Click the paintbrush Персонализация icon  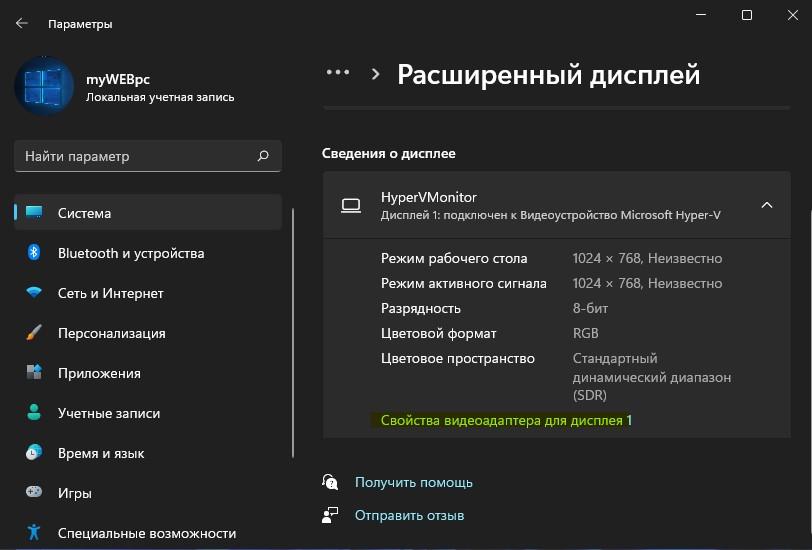(34, 332)
